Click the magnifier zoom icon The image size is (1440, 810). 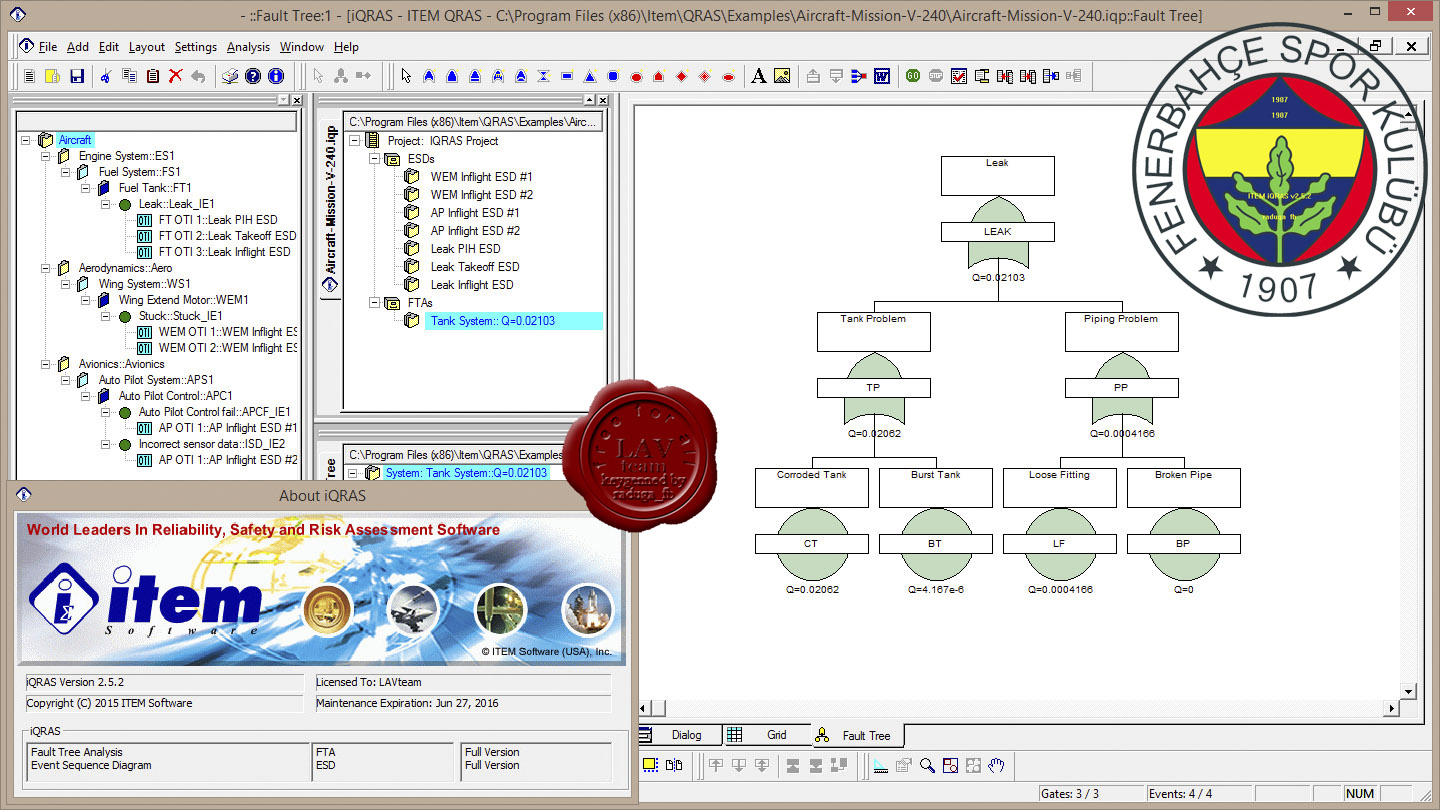[927, 766]
